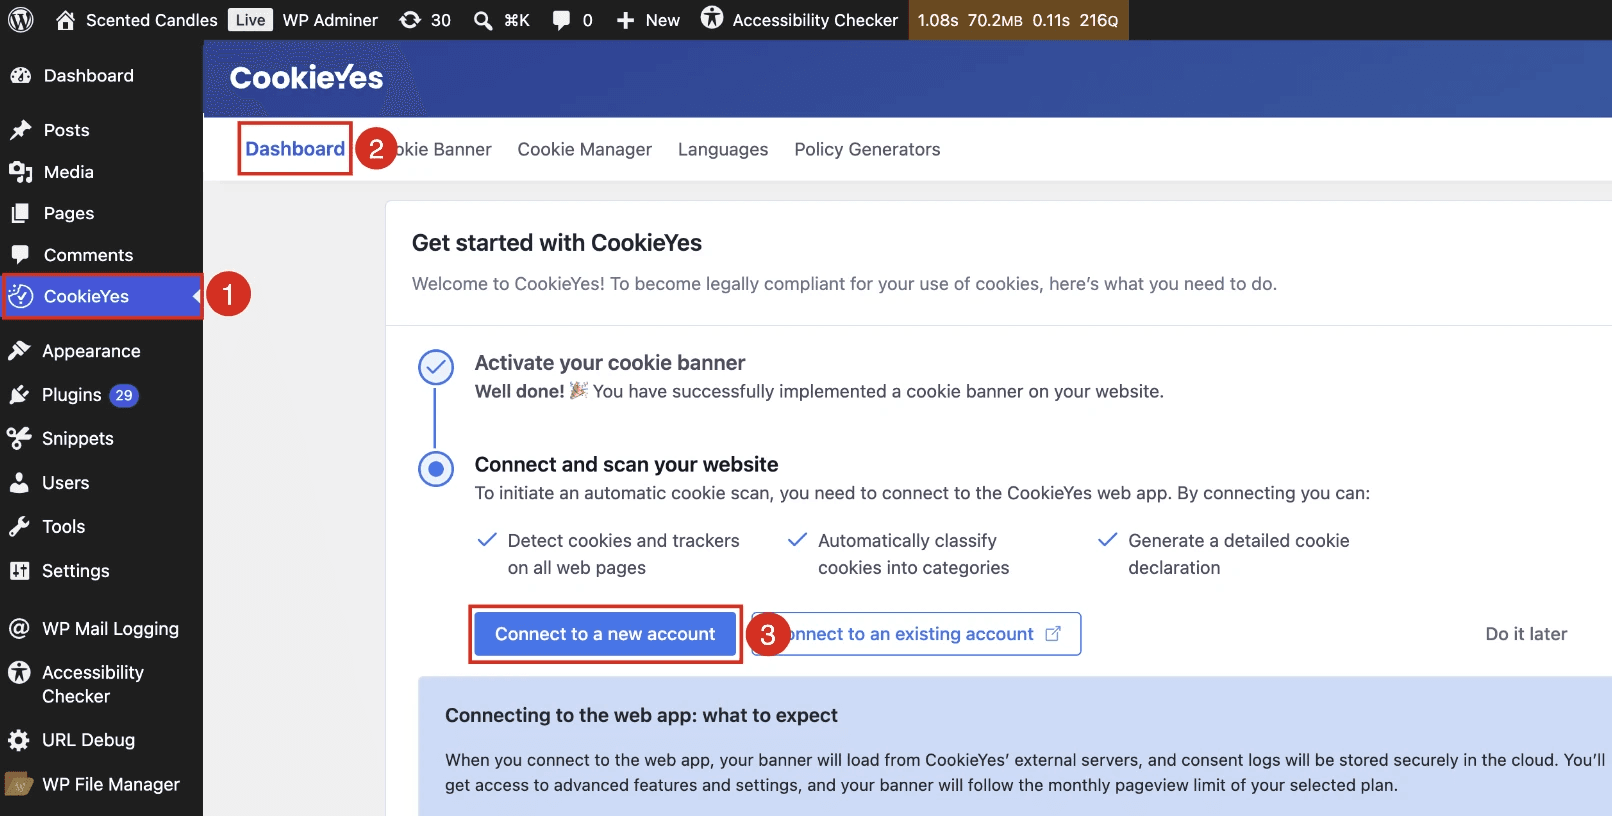Open comments bubble icon in admin bar

561,20
